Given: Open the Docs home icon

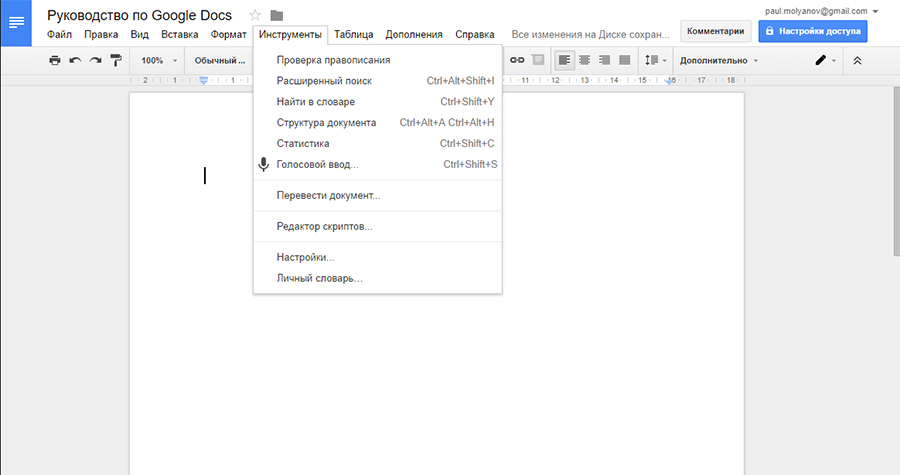Looking at the screenshot, I should 15,23.
